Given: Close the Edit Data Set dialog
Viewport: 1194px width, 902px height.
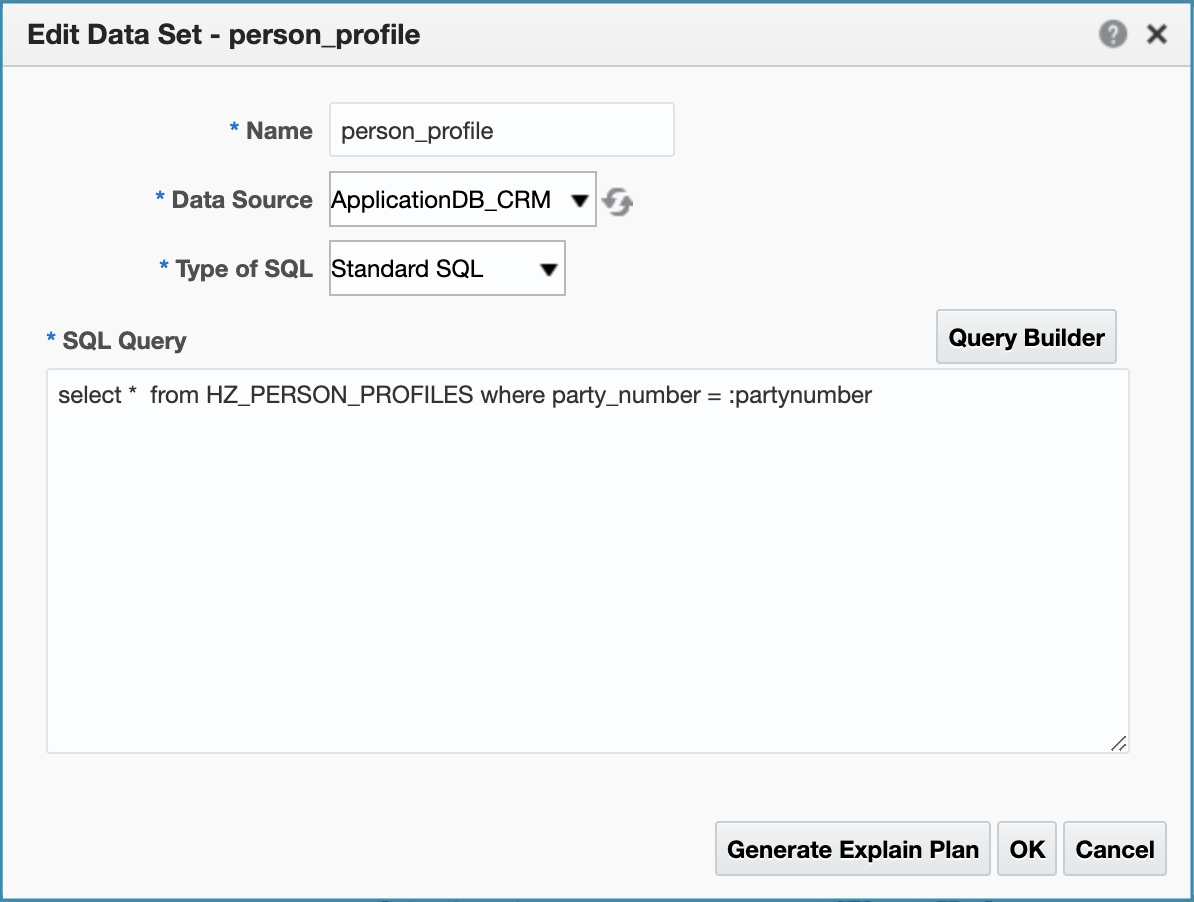Looking at the screenshot, I should [1157, 35].
